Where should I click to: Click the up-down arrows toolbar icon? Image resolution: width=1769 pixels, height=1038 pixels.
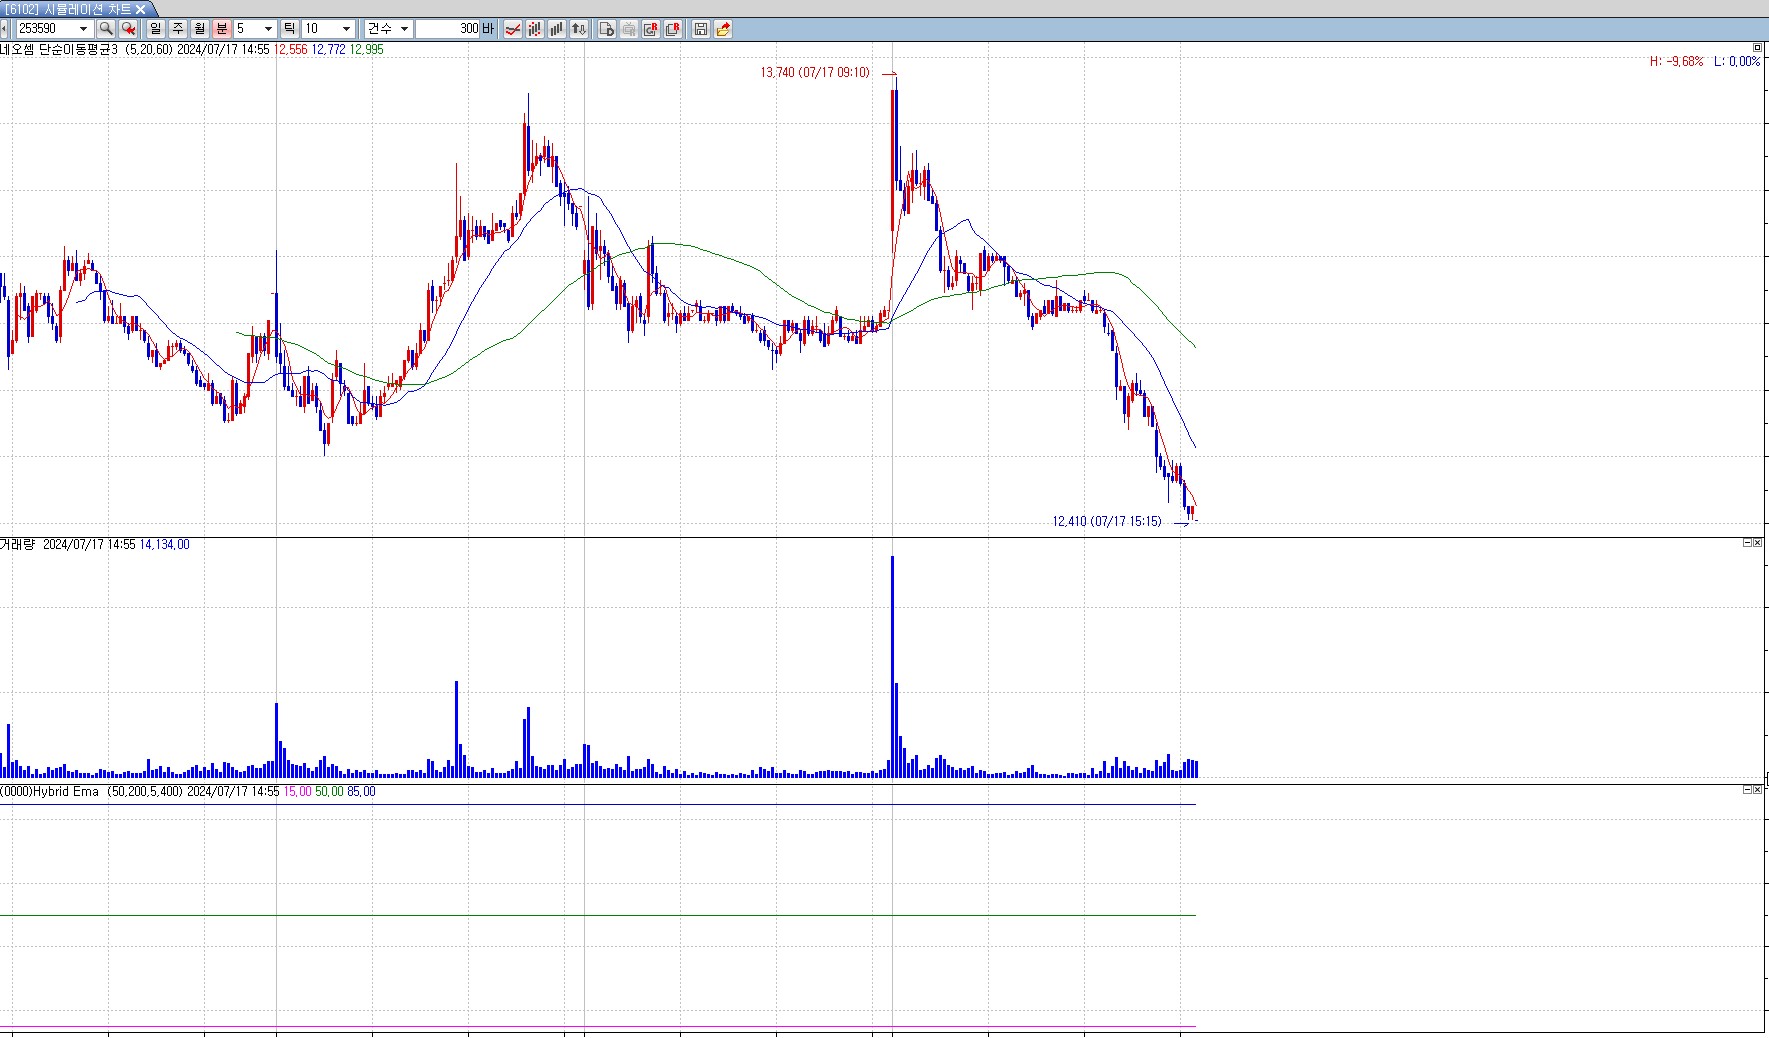pos(579,29)
